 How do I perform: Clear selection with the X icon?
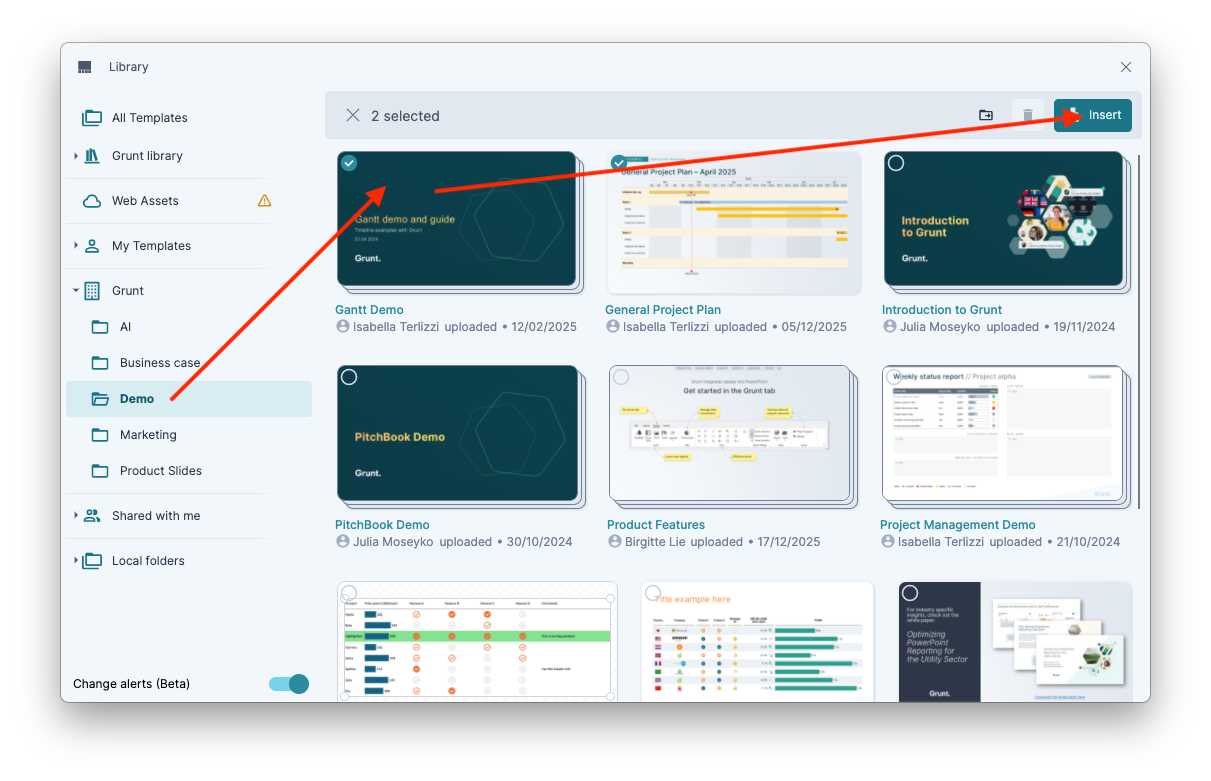coord(353,116)
